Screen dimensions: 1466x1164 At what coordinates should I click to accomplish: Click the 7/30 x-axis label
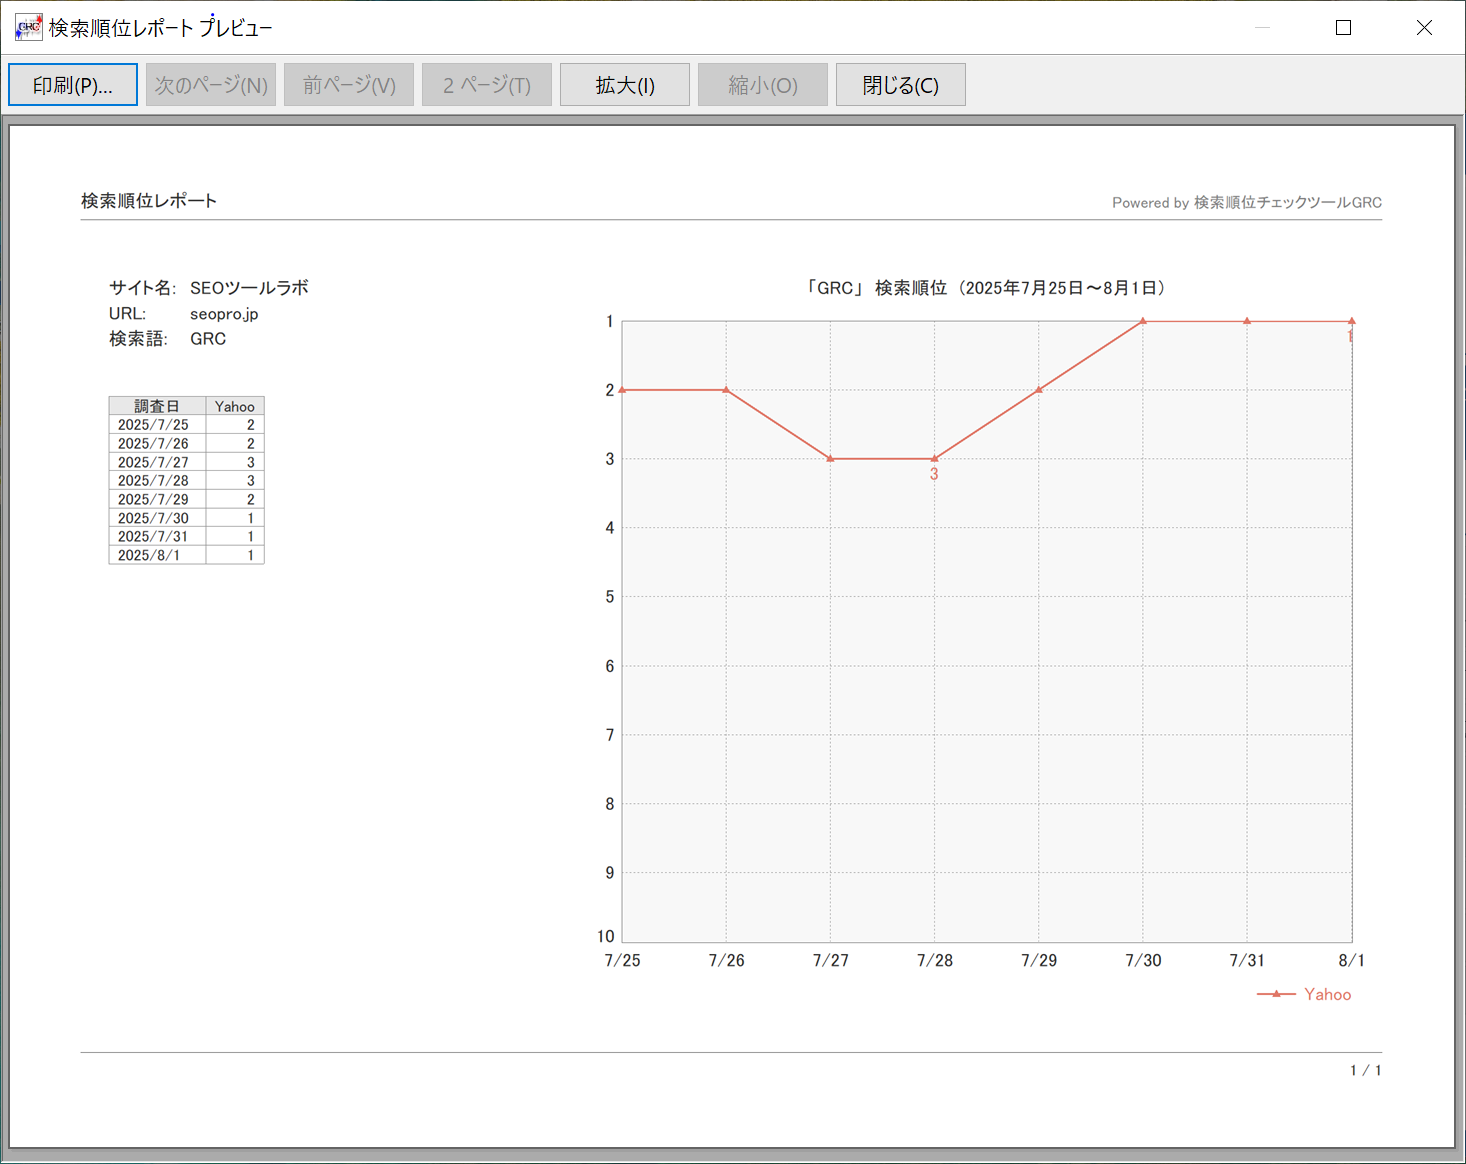1143,960
